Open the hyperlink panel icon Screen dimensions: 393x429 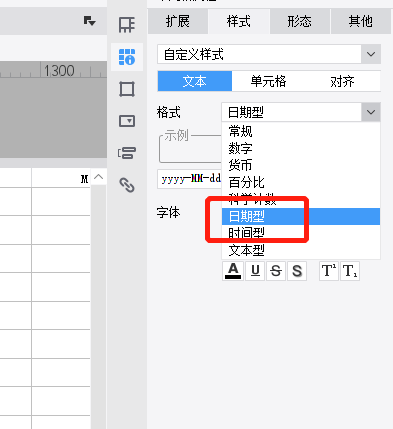(127, 185)
